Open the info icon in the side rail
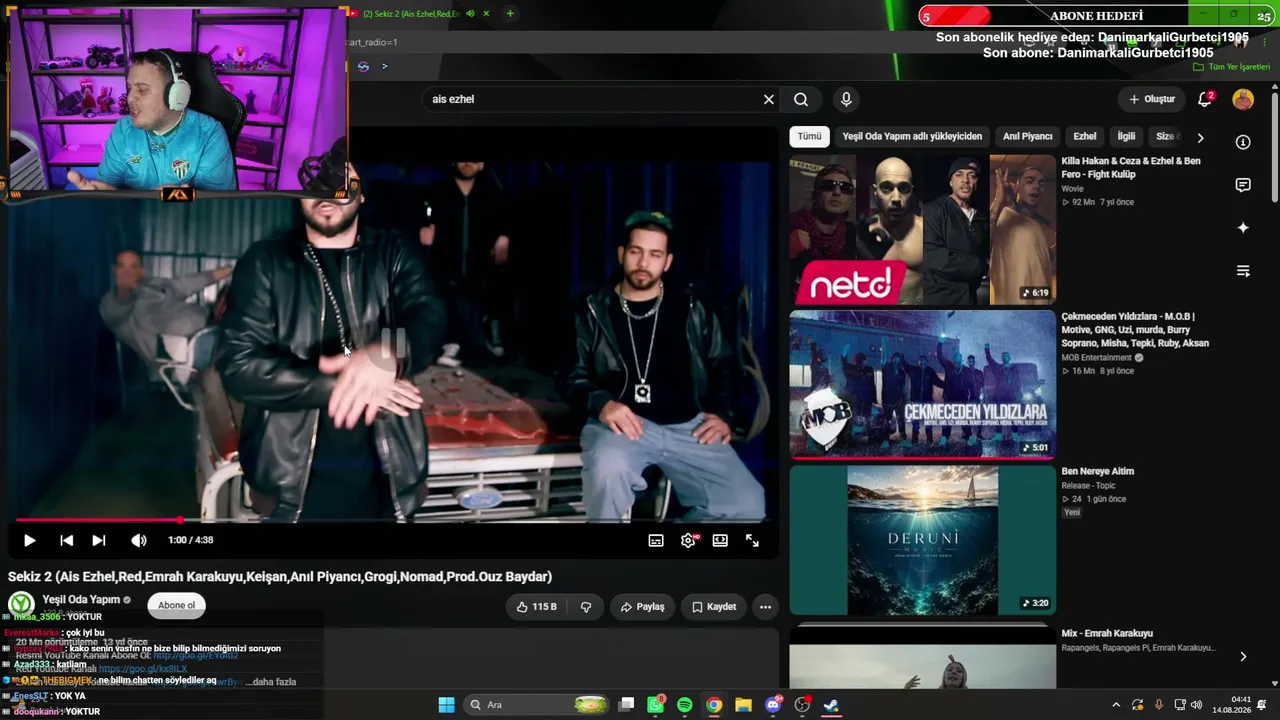Screen dimensions: 1280x720 tap(1243, 142)
